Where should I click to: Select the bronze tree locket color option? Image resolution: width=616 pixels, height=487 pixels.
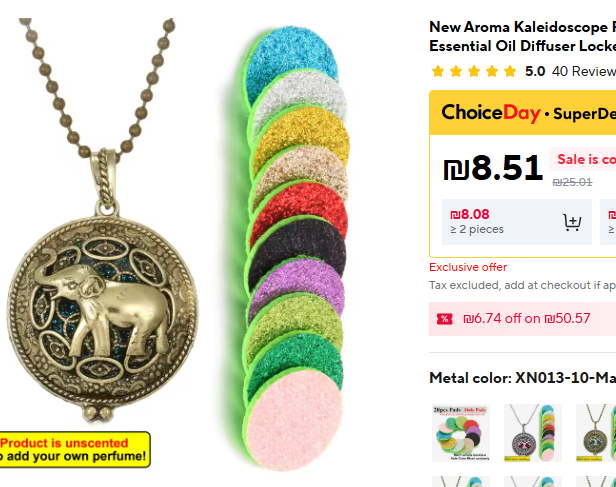click(x=596, y=433)
